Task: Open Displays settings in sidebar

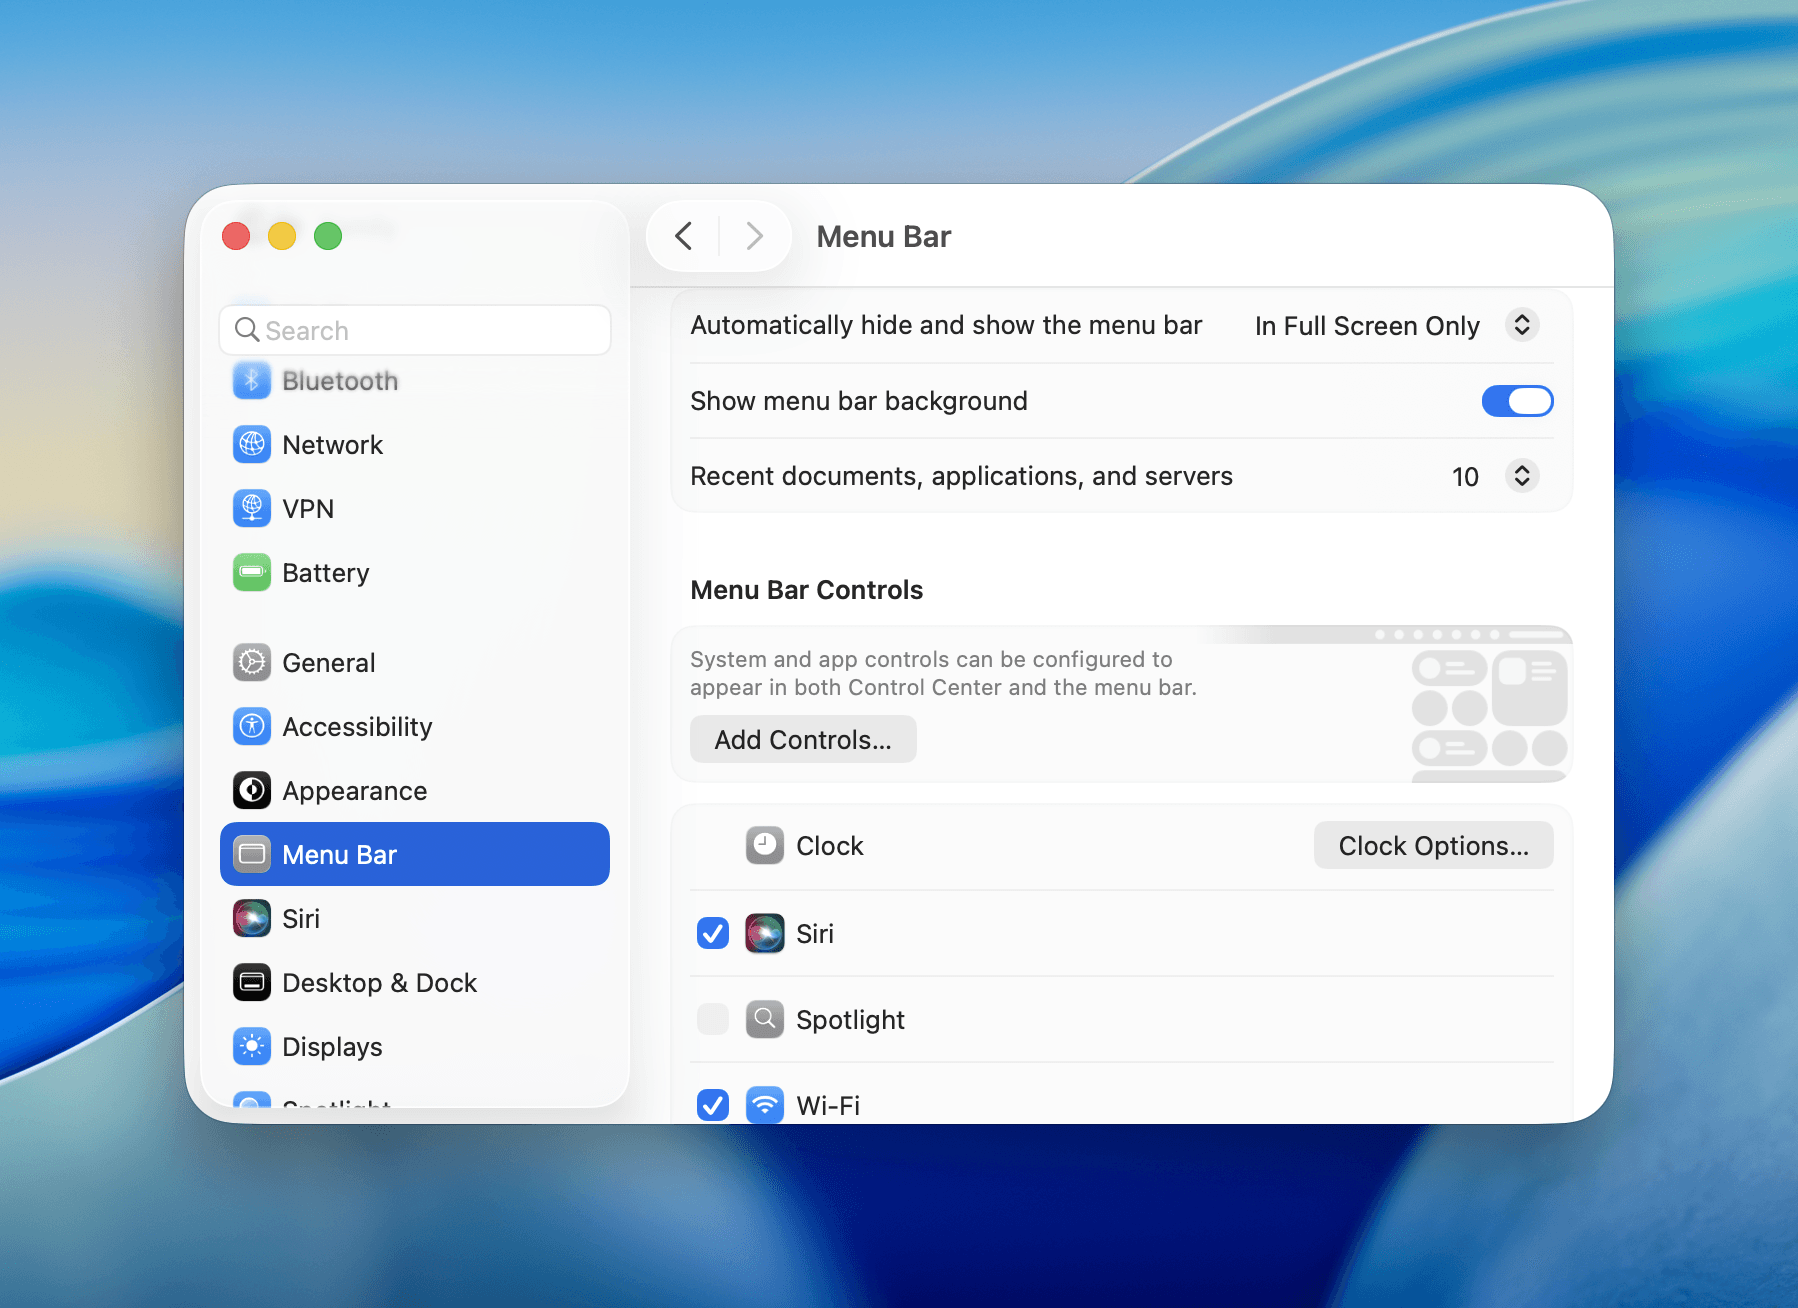Action: click(x=415, y=1047)
